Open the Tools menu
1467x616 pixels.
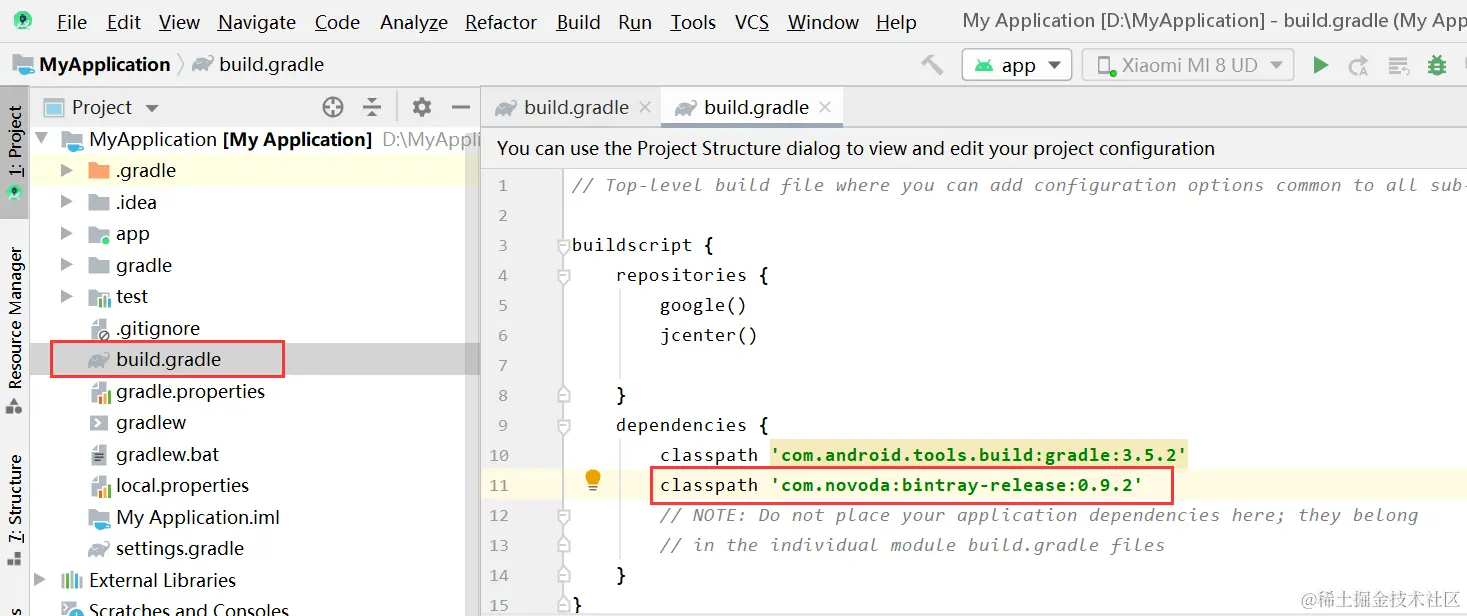(x=693, y=22)
